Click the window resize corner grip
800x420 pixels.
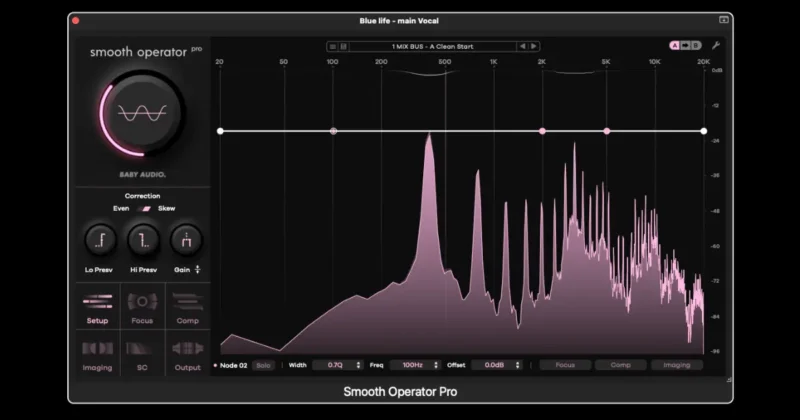click(729, 380)
